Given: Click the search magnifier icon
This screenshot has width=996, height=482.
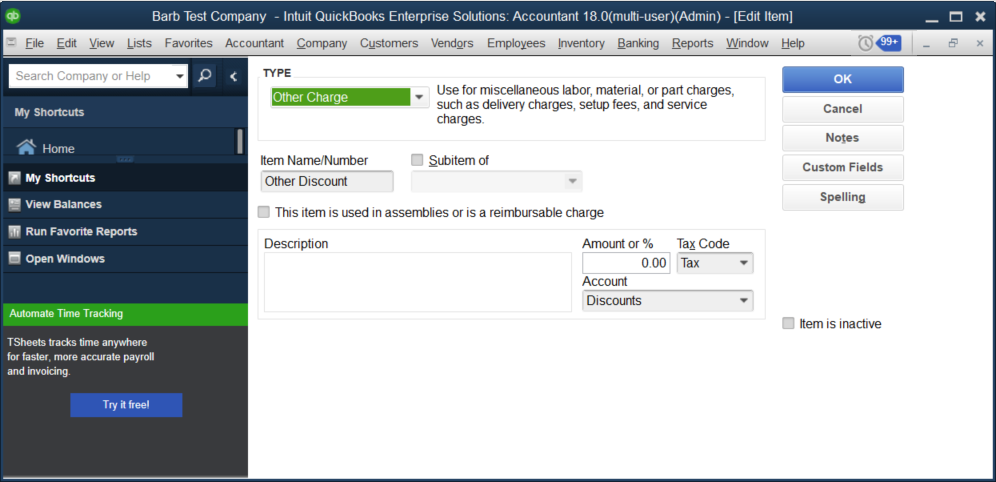Looking at the screenshot, I should click(205, 76).
